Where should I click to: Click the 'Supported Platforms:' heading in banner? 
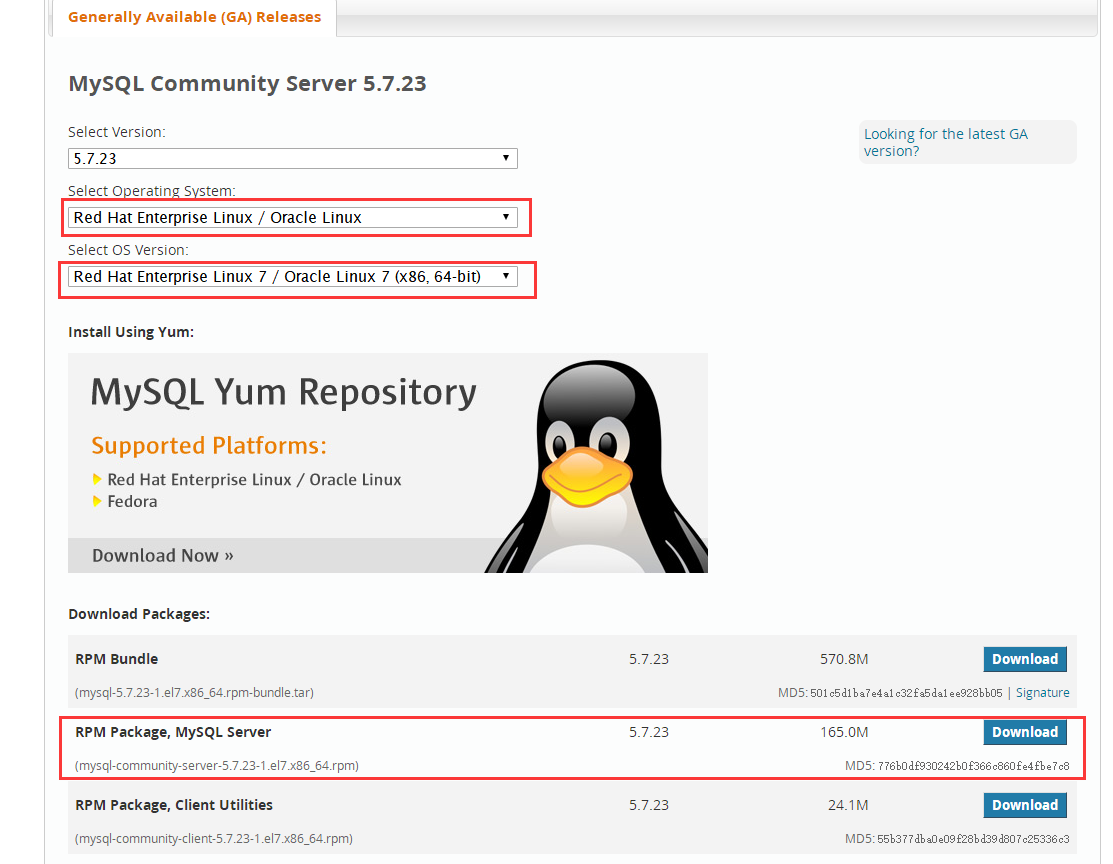[209, 445]
